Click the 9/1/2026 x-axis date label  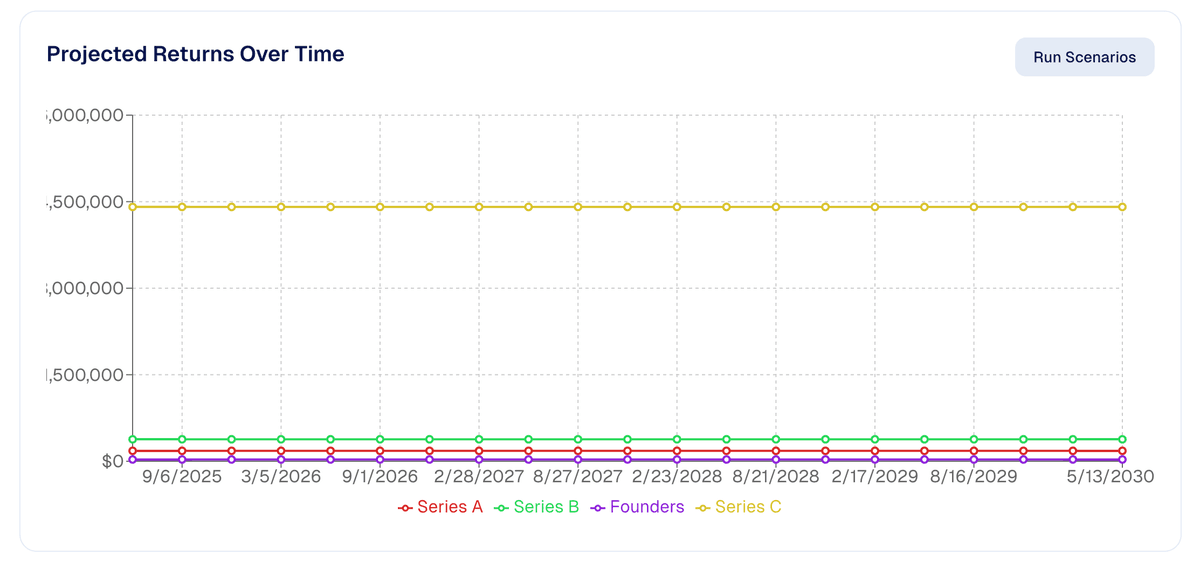(380, 477)
